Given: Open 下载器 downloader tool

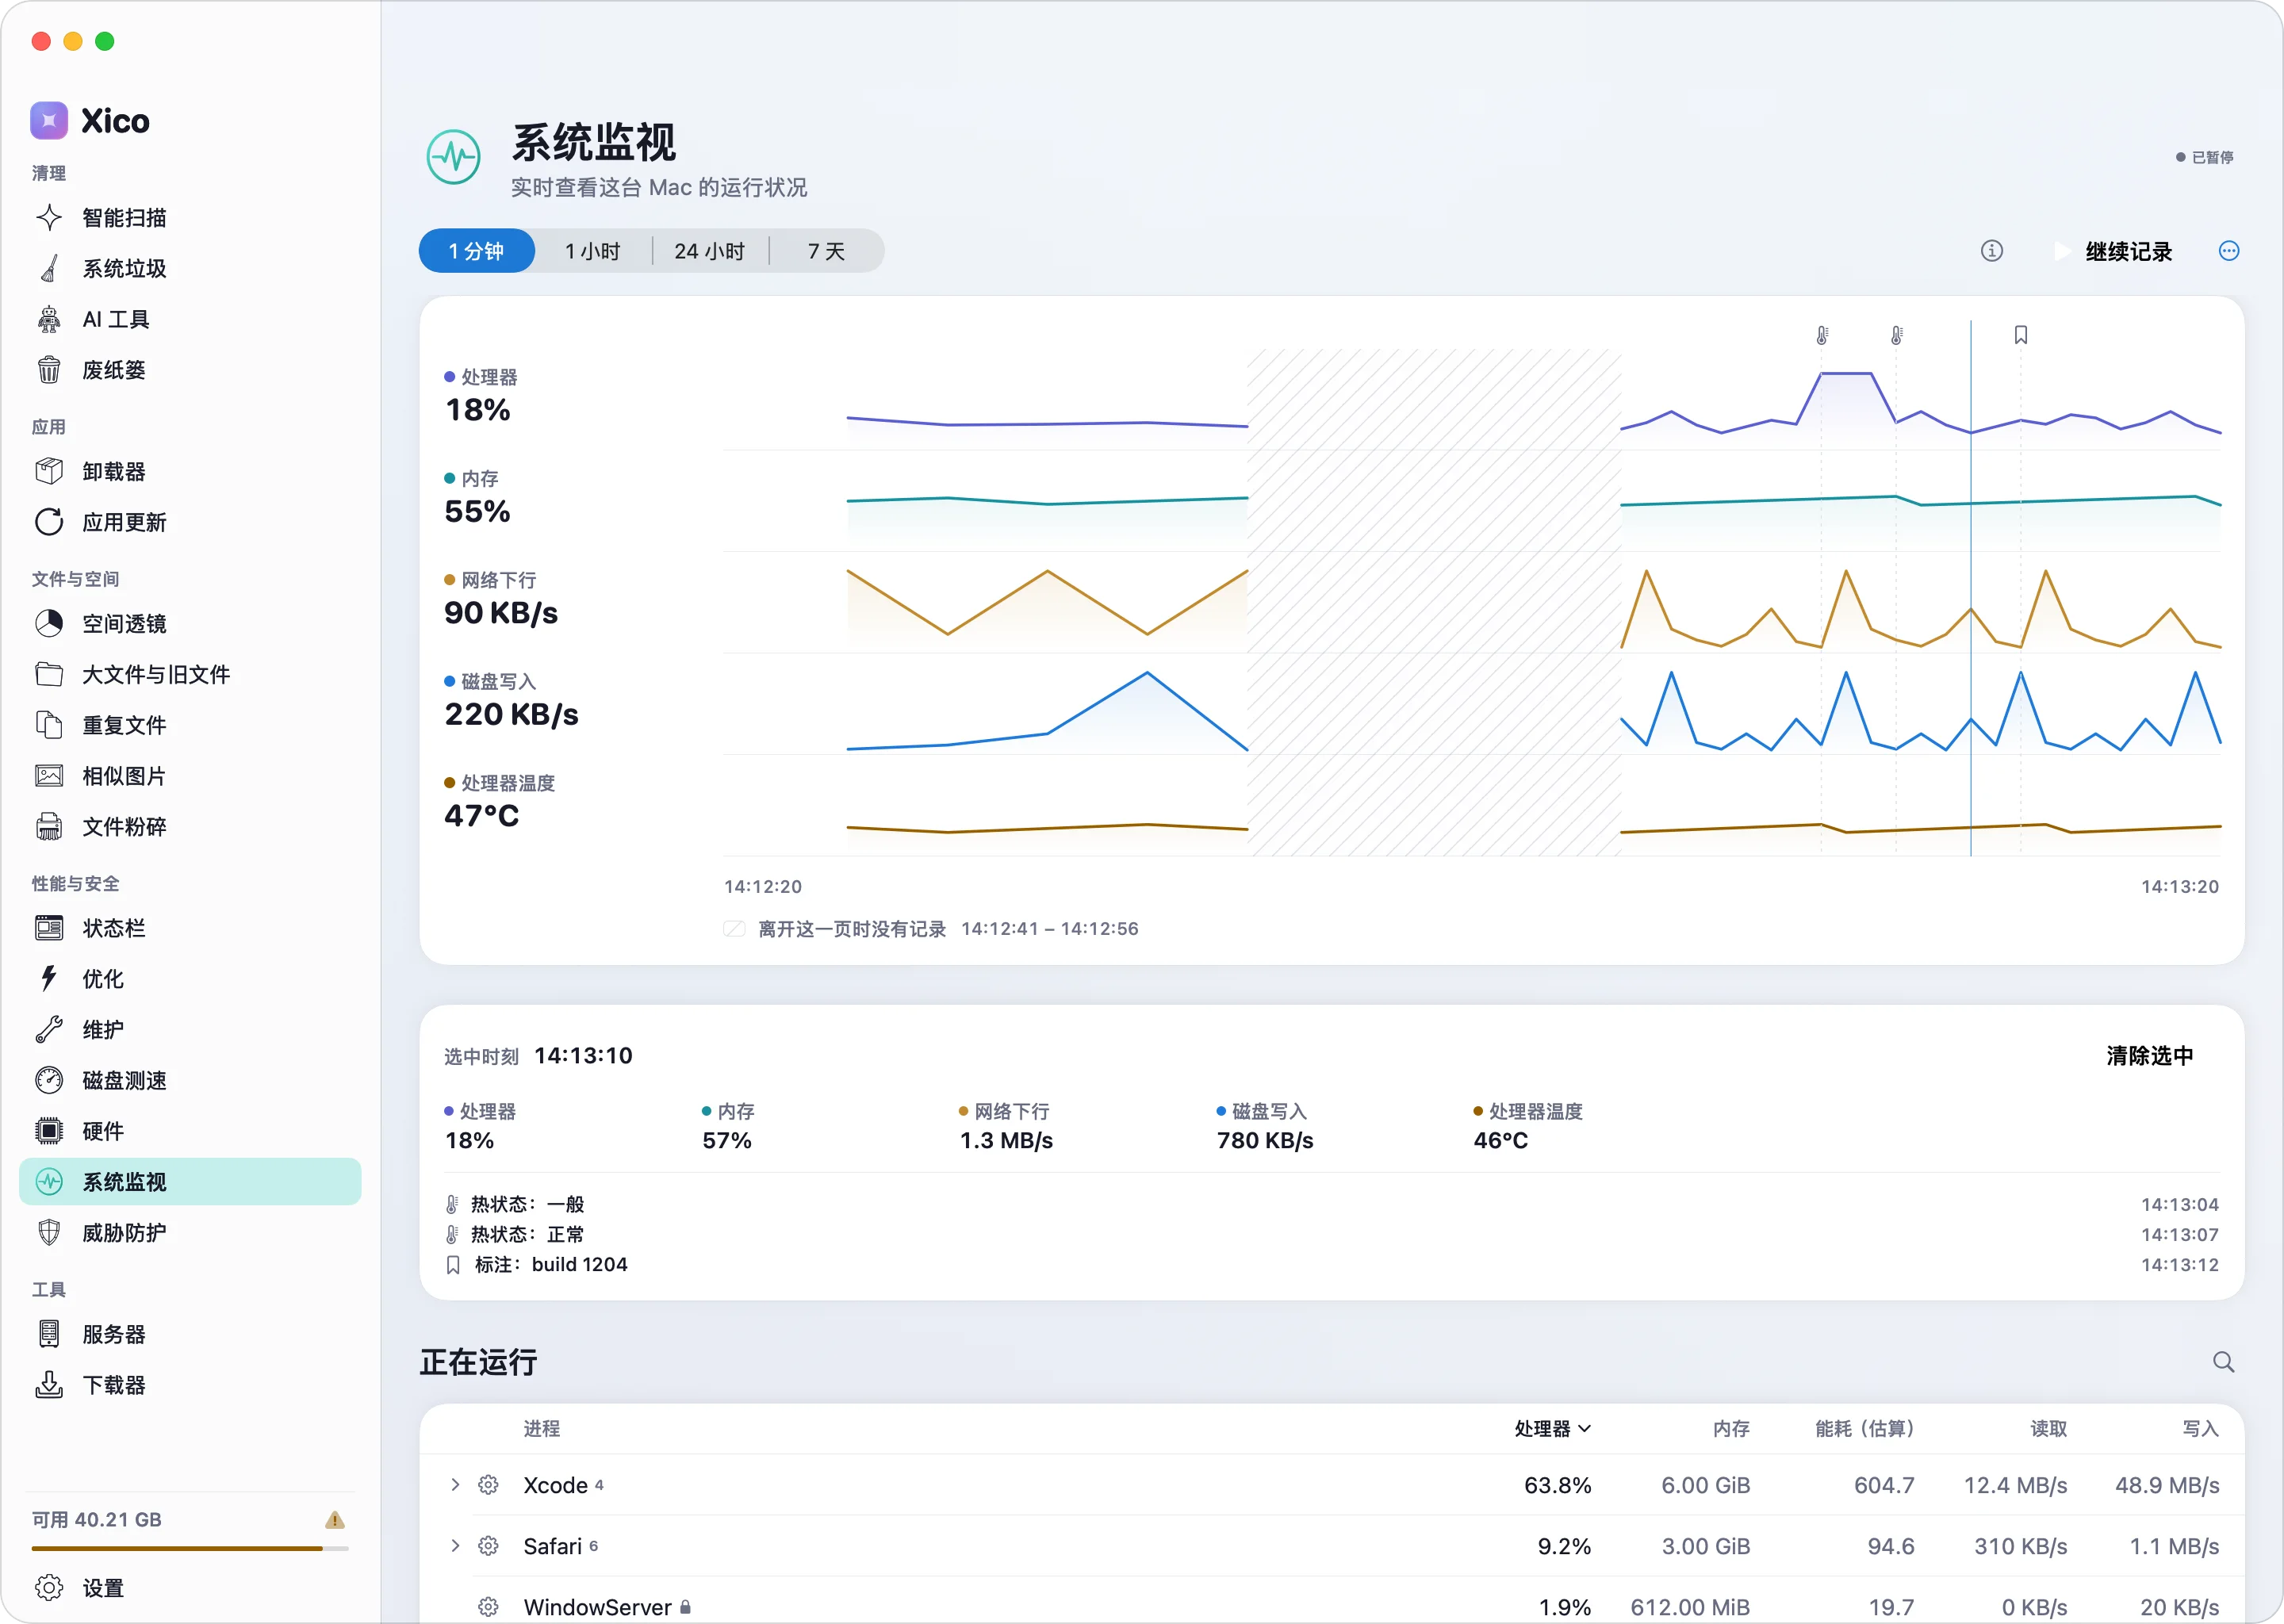Looking at the screenshot, I should pos(190,1387).
